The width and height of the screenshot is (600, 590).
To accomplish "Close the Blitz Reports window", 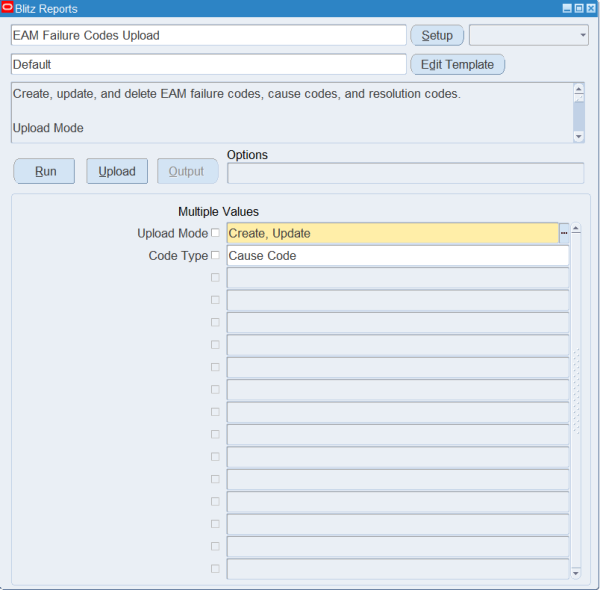I will click(x=591, y=8).
